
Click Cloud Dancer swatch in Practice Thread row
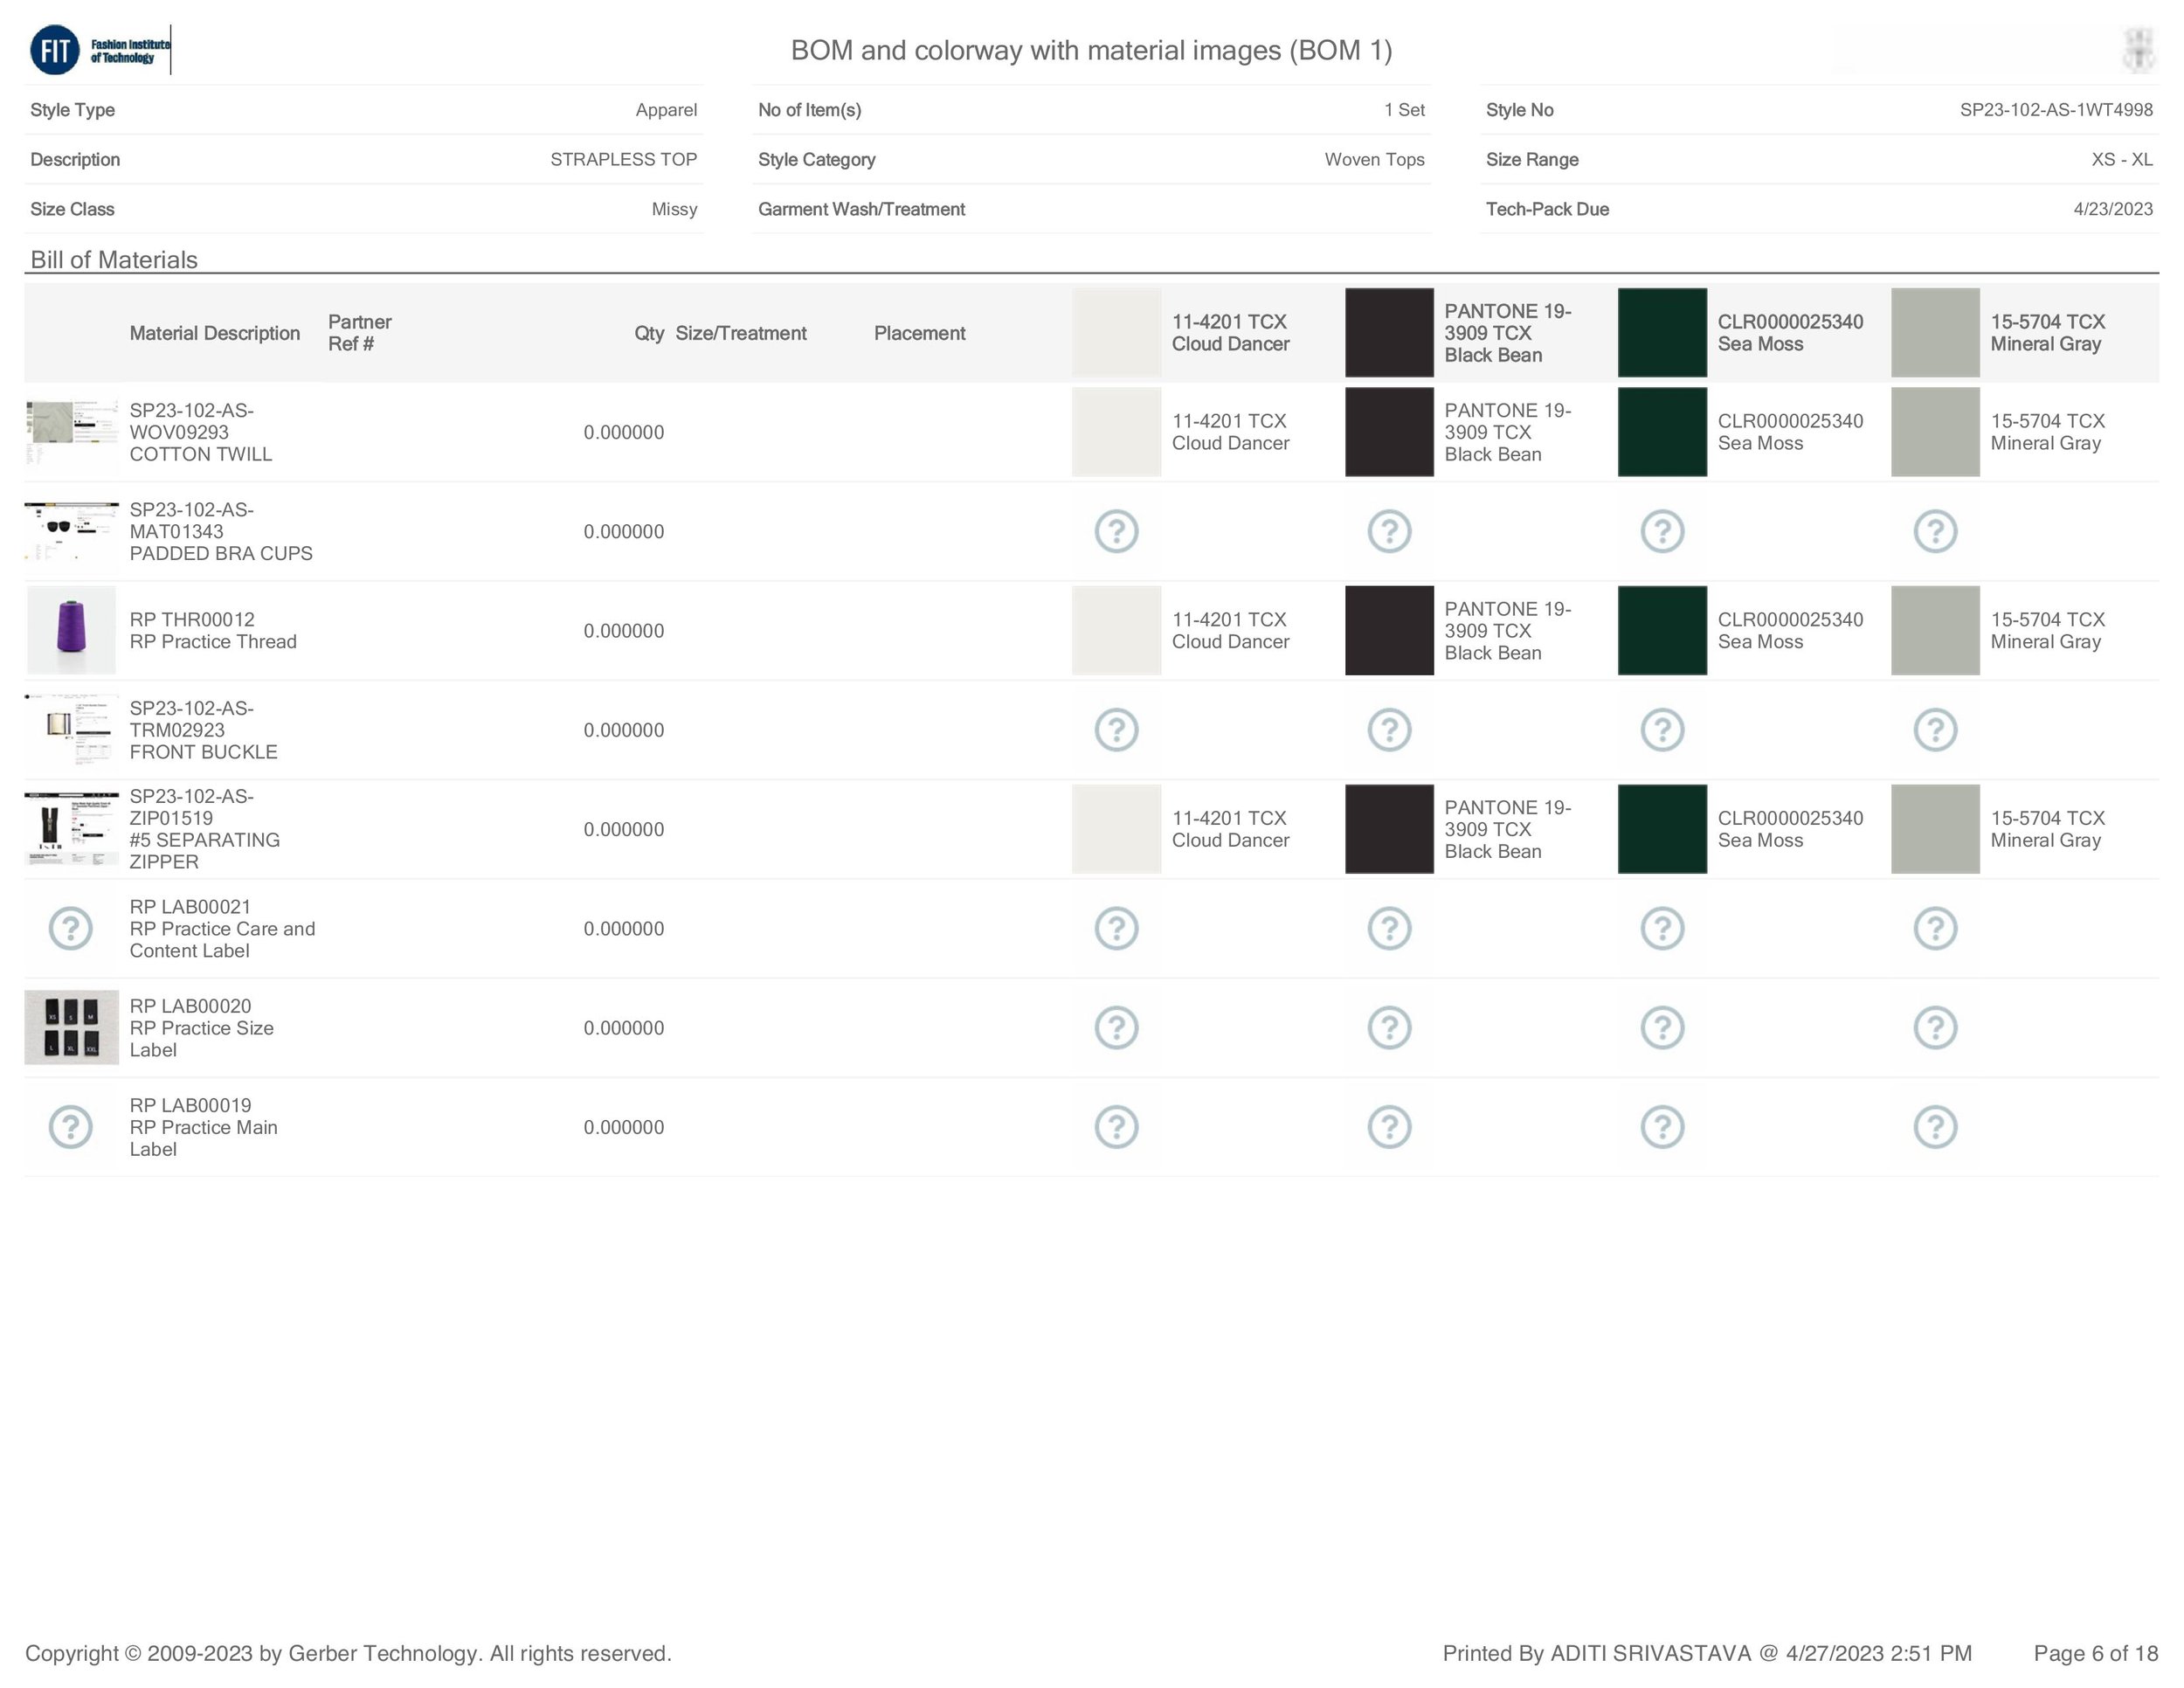(x=1116, y=630)
